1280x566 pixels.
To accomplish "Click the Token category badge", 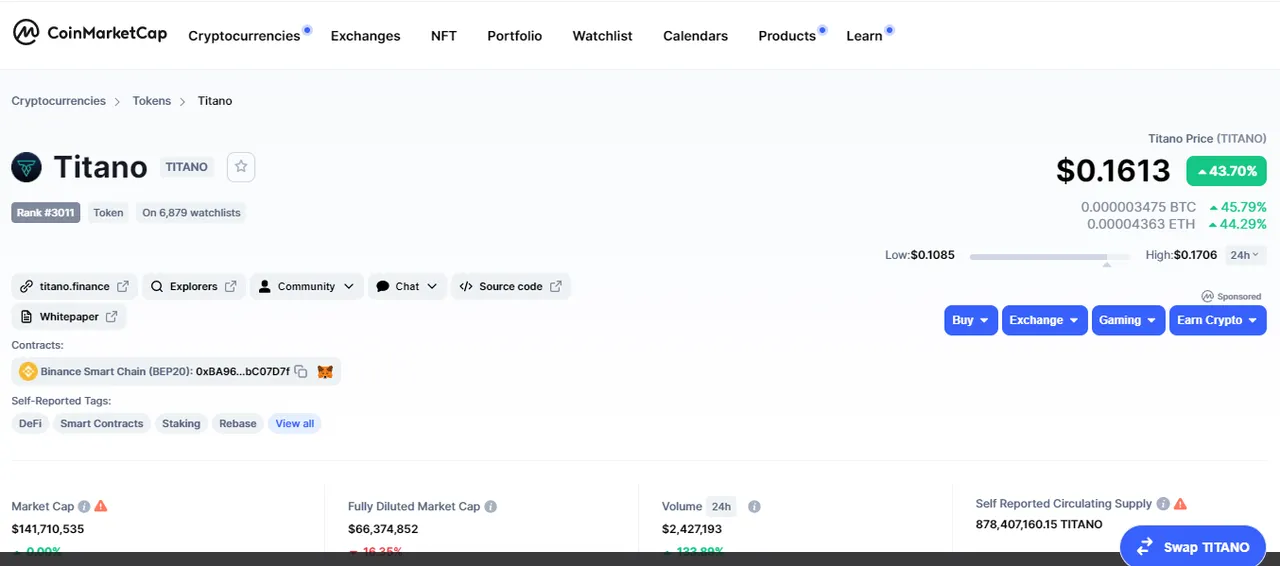I will [108, 213].
